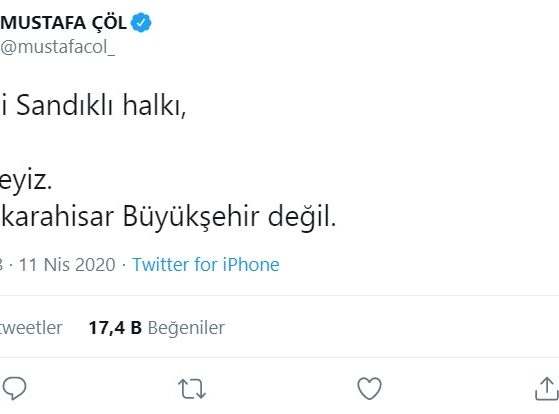
Task: View the 17,4 B Beğeniler list
Action: pyautogui.click(x=157, y=327)
